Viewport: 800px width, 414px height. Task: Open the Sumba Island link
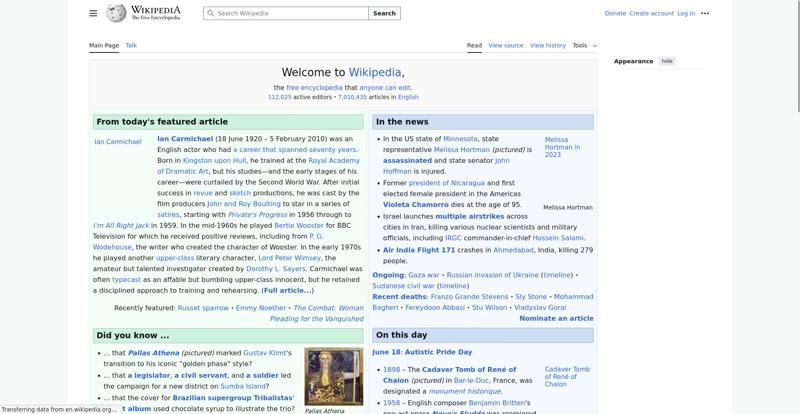pos(243,386)
